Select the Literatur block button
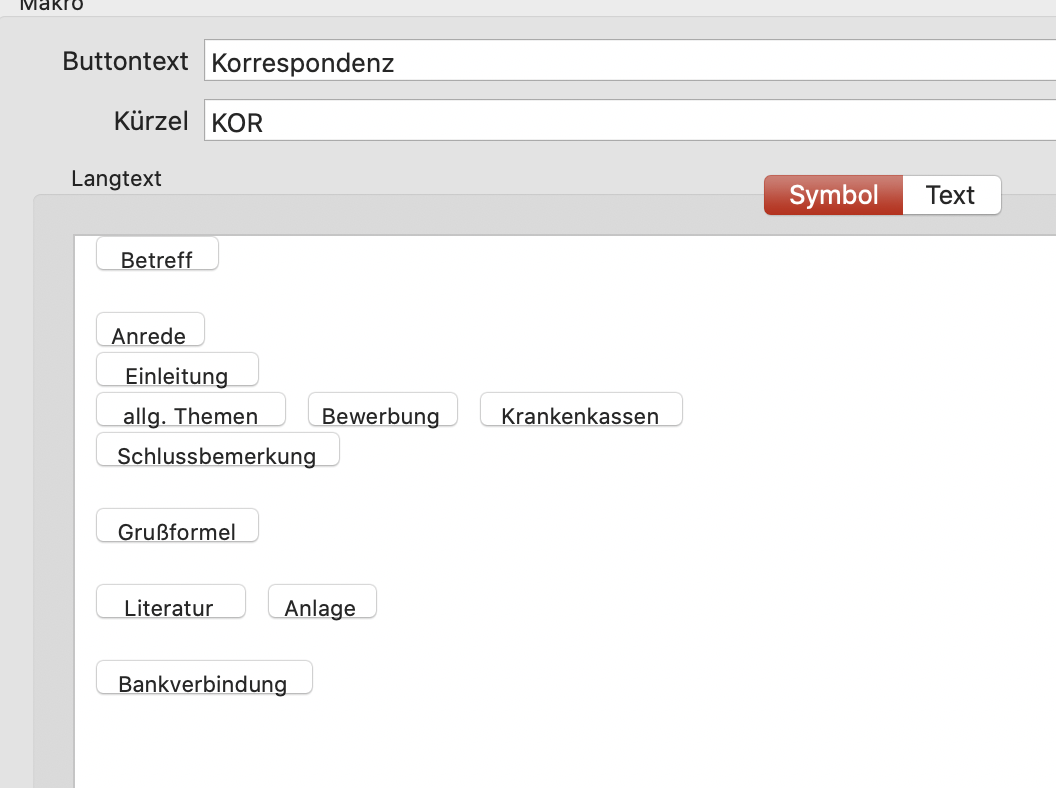This screenshot has width=1056, height=788. [170, 602]
